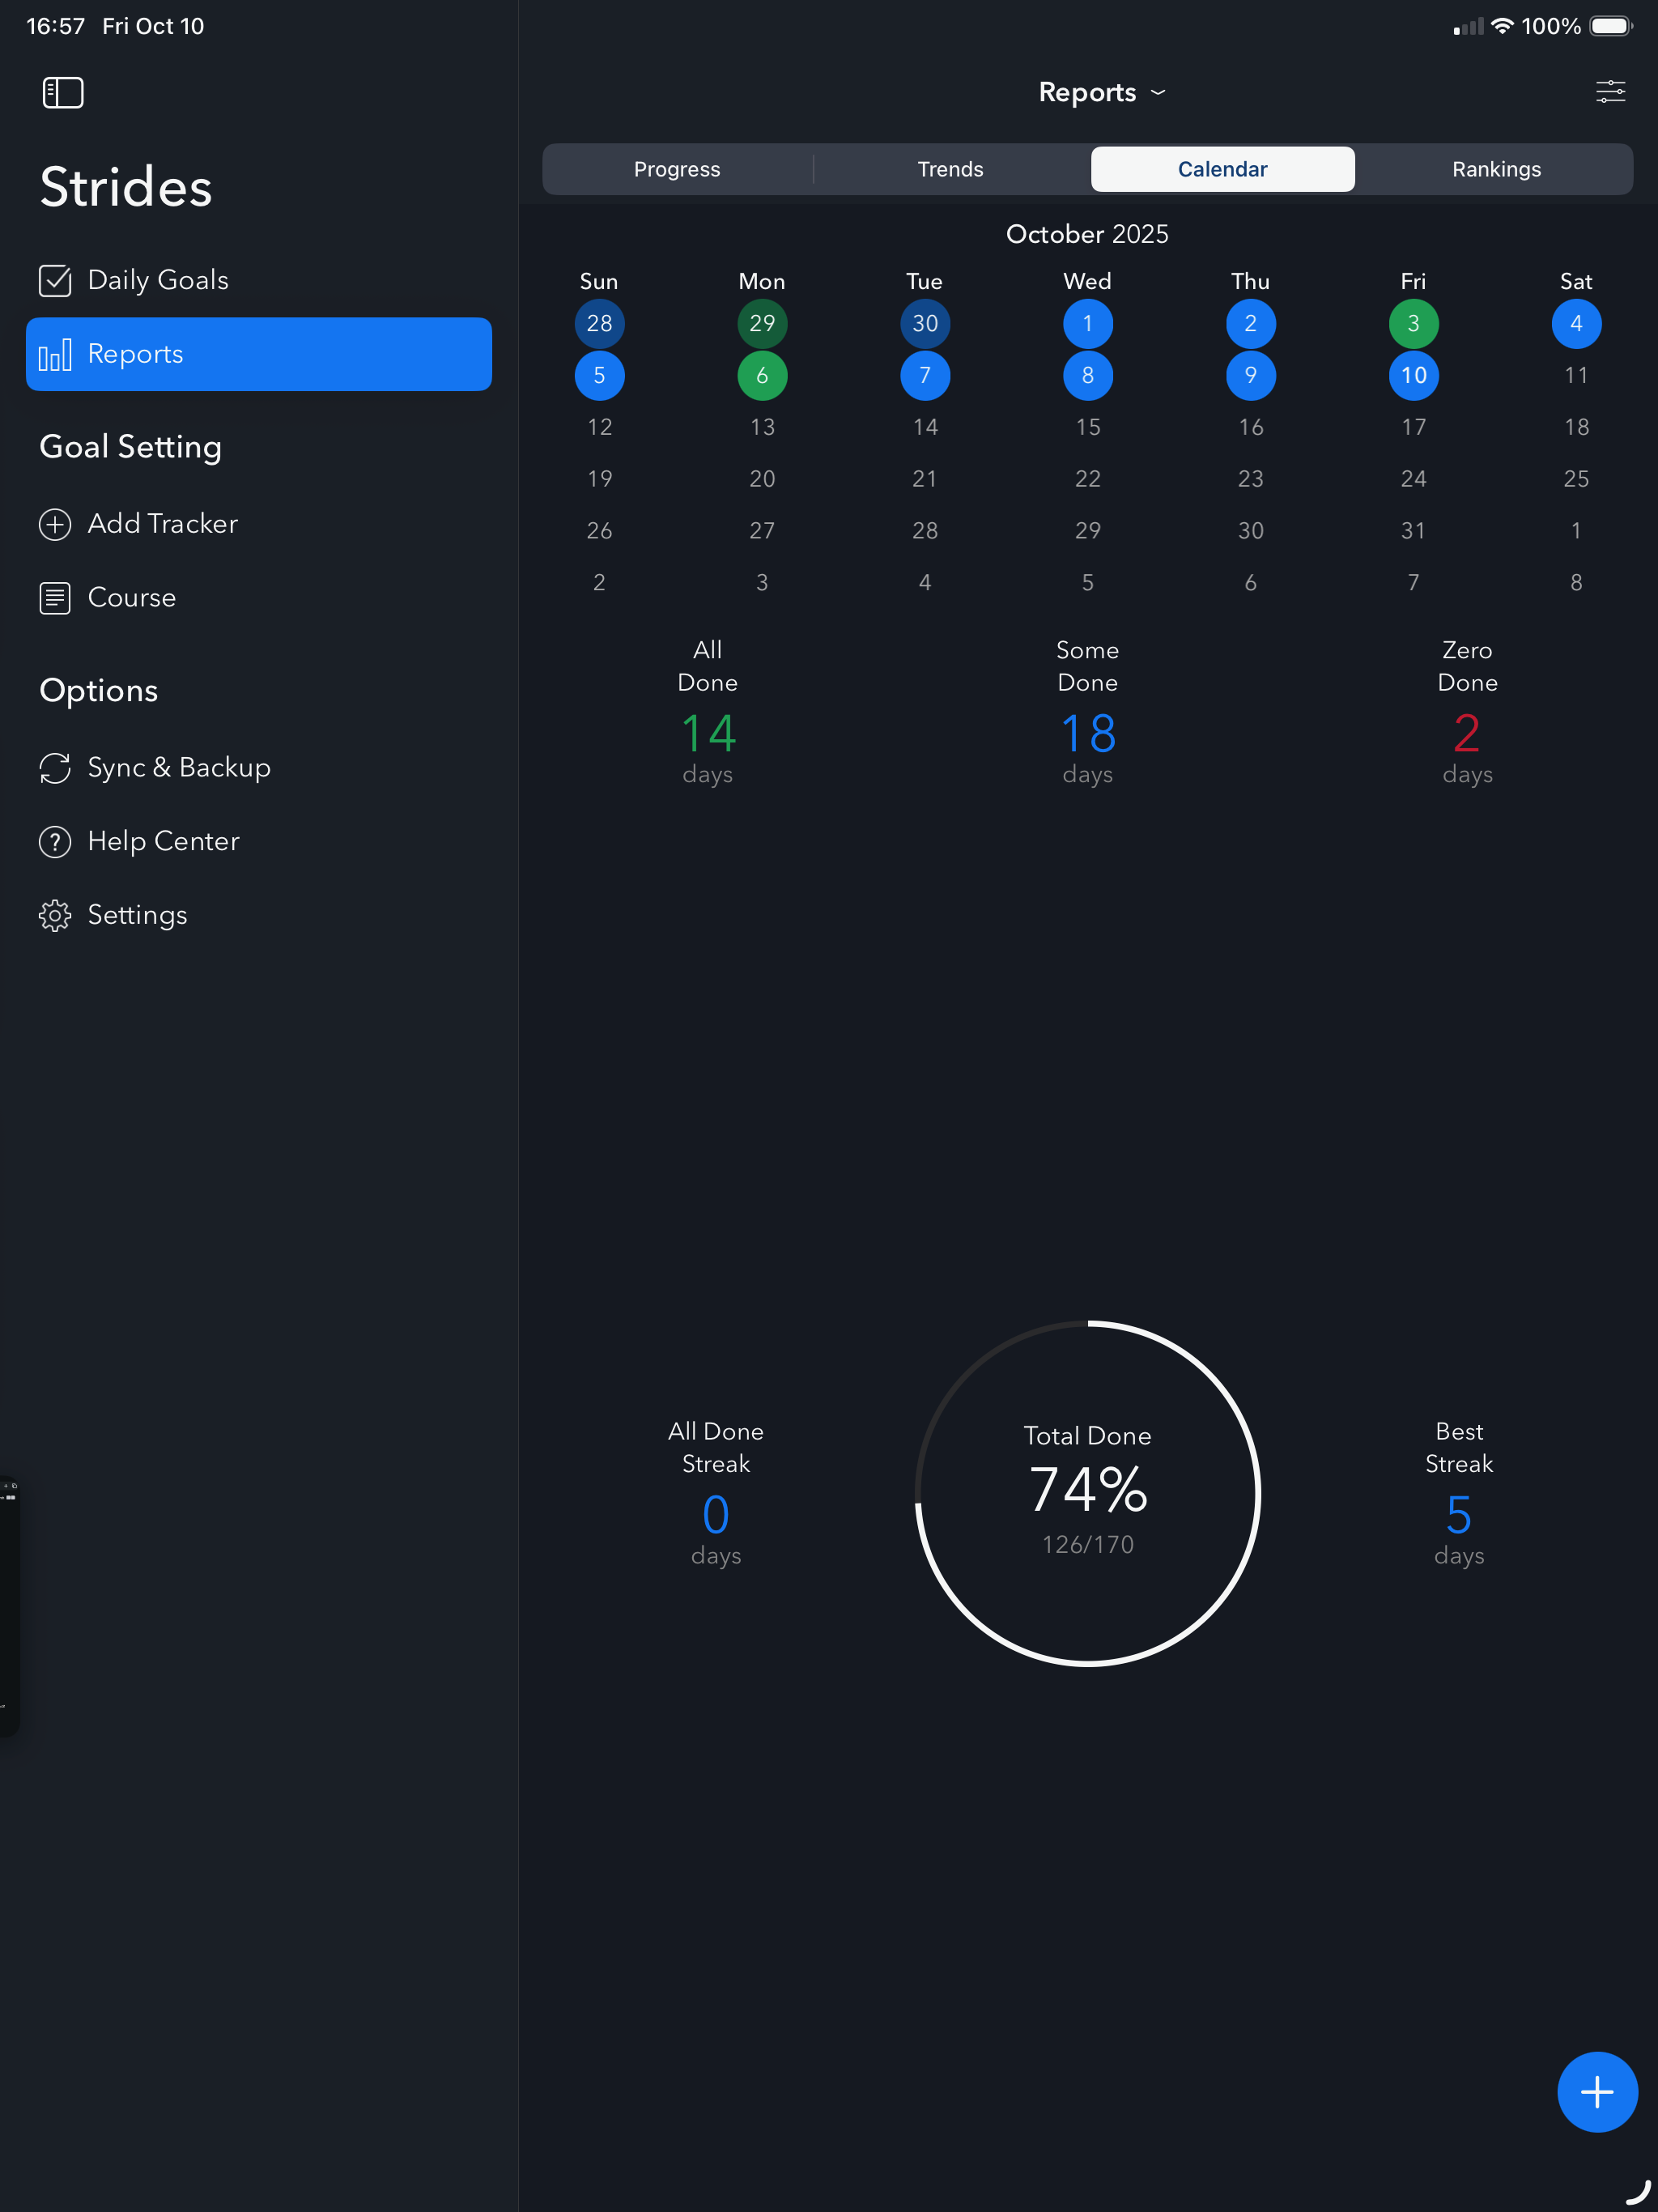
Task: Tap the blue plus add button
Action: pos(1596,2091)
